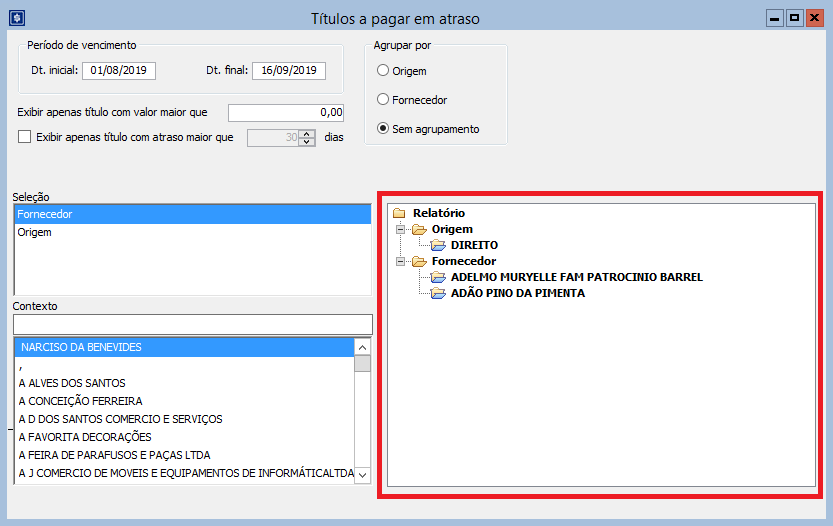Select Origem in the Seleção list

coord(34,232)
